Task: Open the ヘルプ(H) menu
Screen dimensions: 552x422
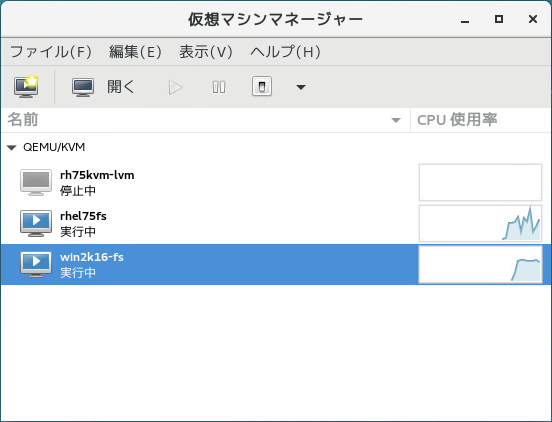Action: click(285, 52)
